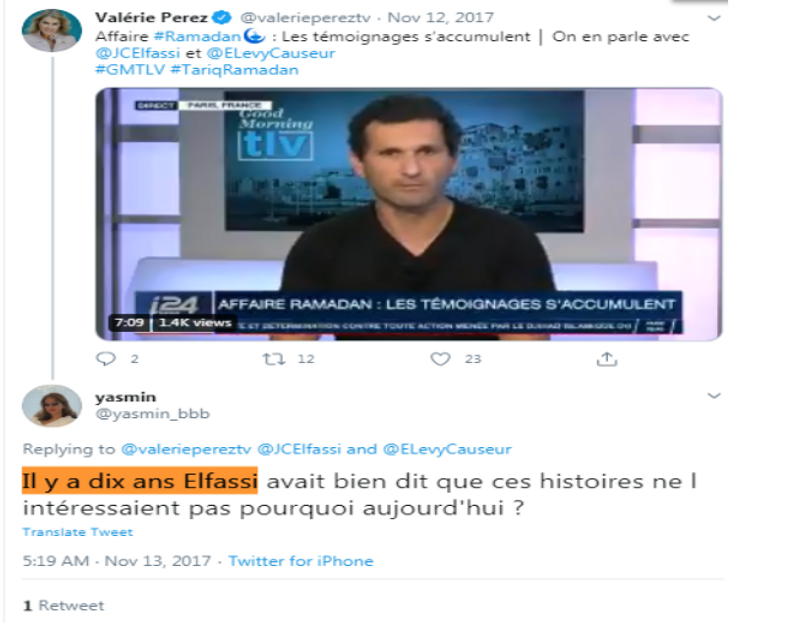Like the tweet with heart icon
The width and height of the screenshot is (790, 629).
(x=440, y=359)
